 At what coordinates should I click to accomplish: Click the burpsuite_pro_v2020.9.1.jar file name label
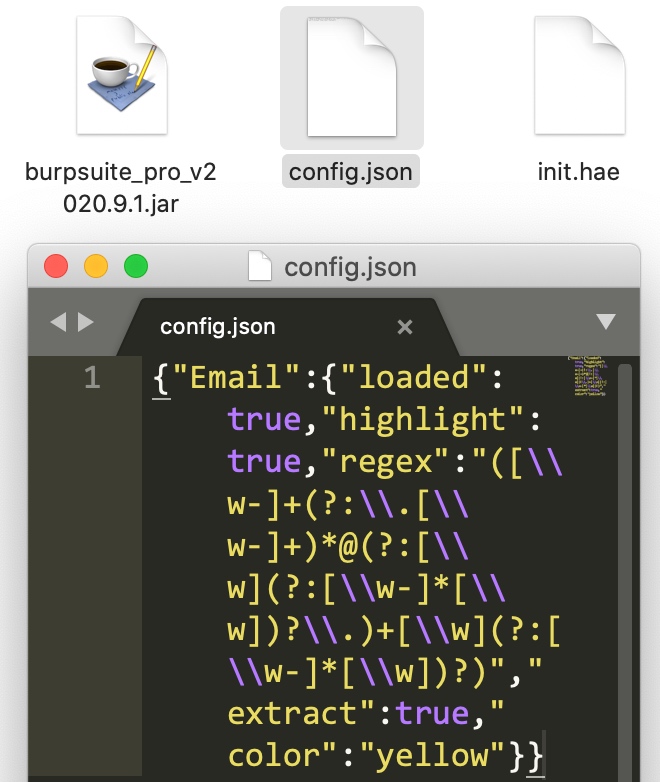pos(121,187)
